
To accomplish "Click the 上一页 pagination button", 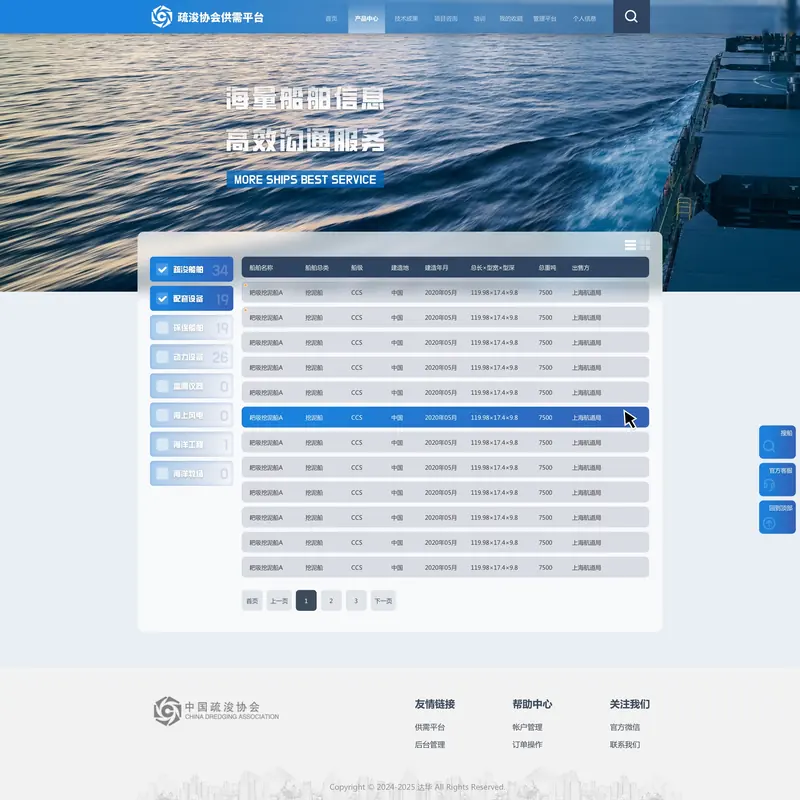I will coord(279,601).
